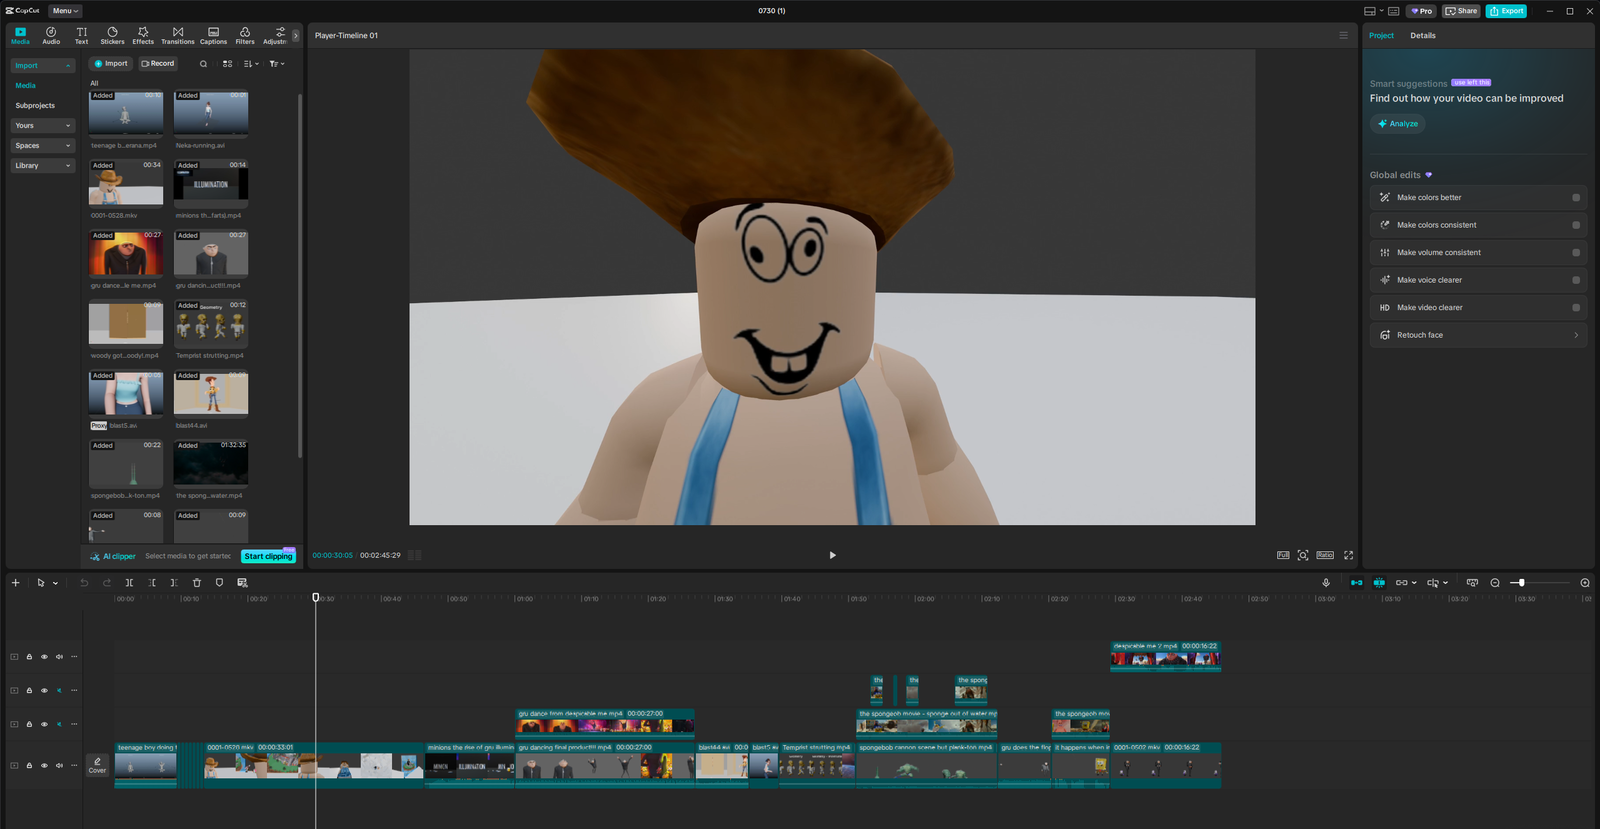Enable Make colors consistent
This screenshot has height=829, width=1600.
pos(1576,225)
